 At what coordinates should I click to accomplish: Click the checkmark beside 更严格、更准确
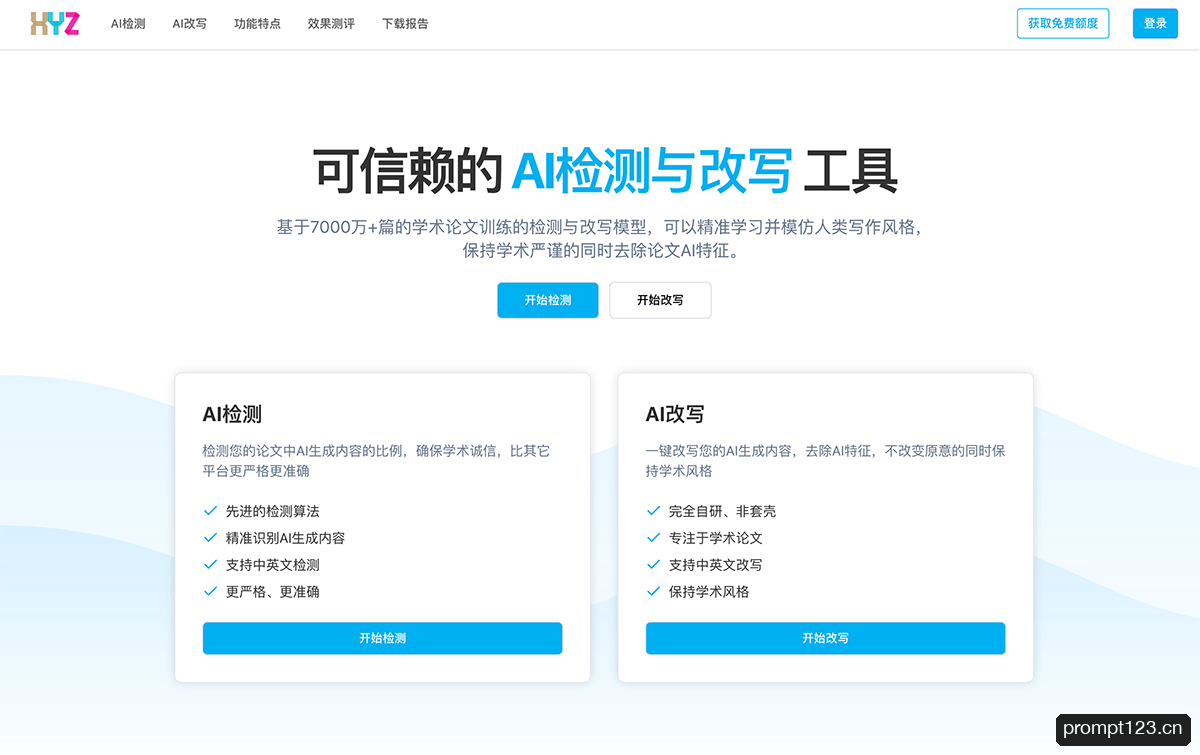[x=210, y=591]
